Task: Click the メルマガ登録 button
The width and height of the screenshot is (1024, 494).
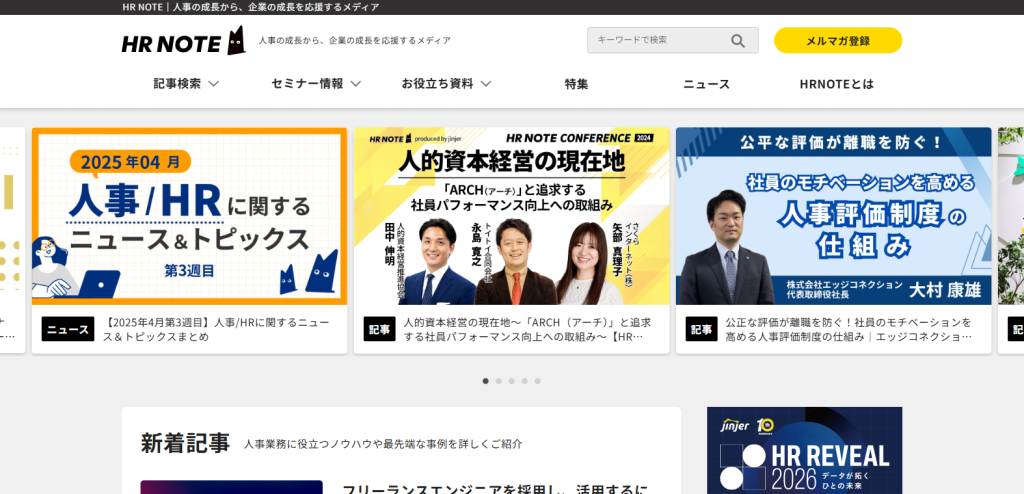Action: pyautogui.click(x=837, y=41)
